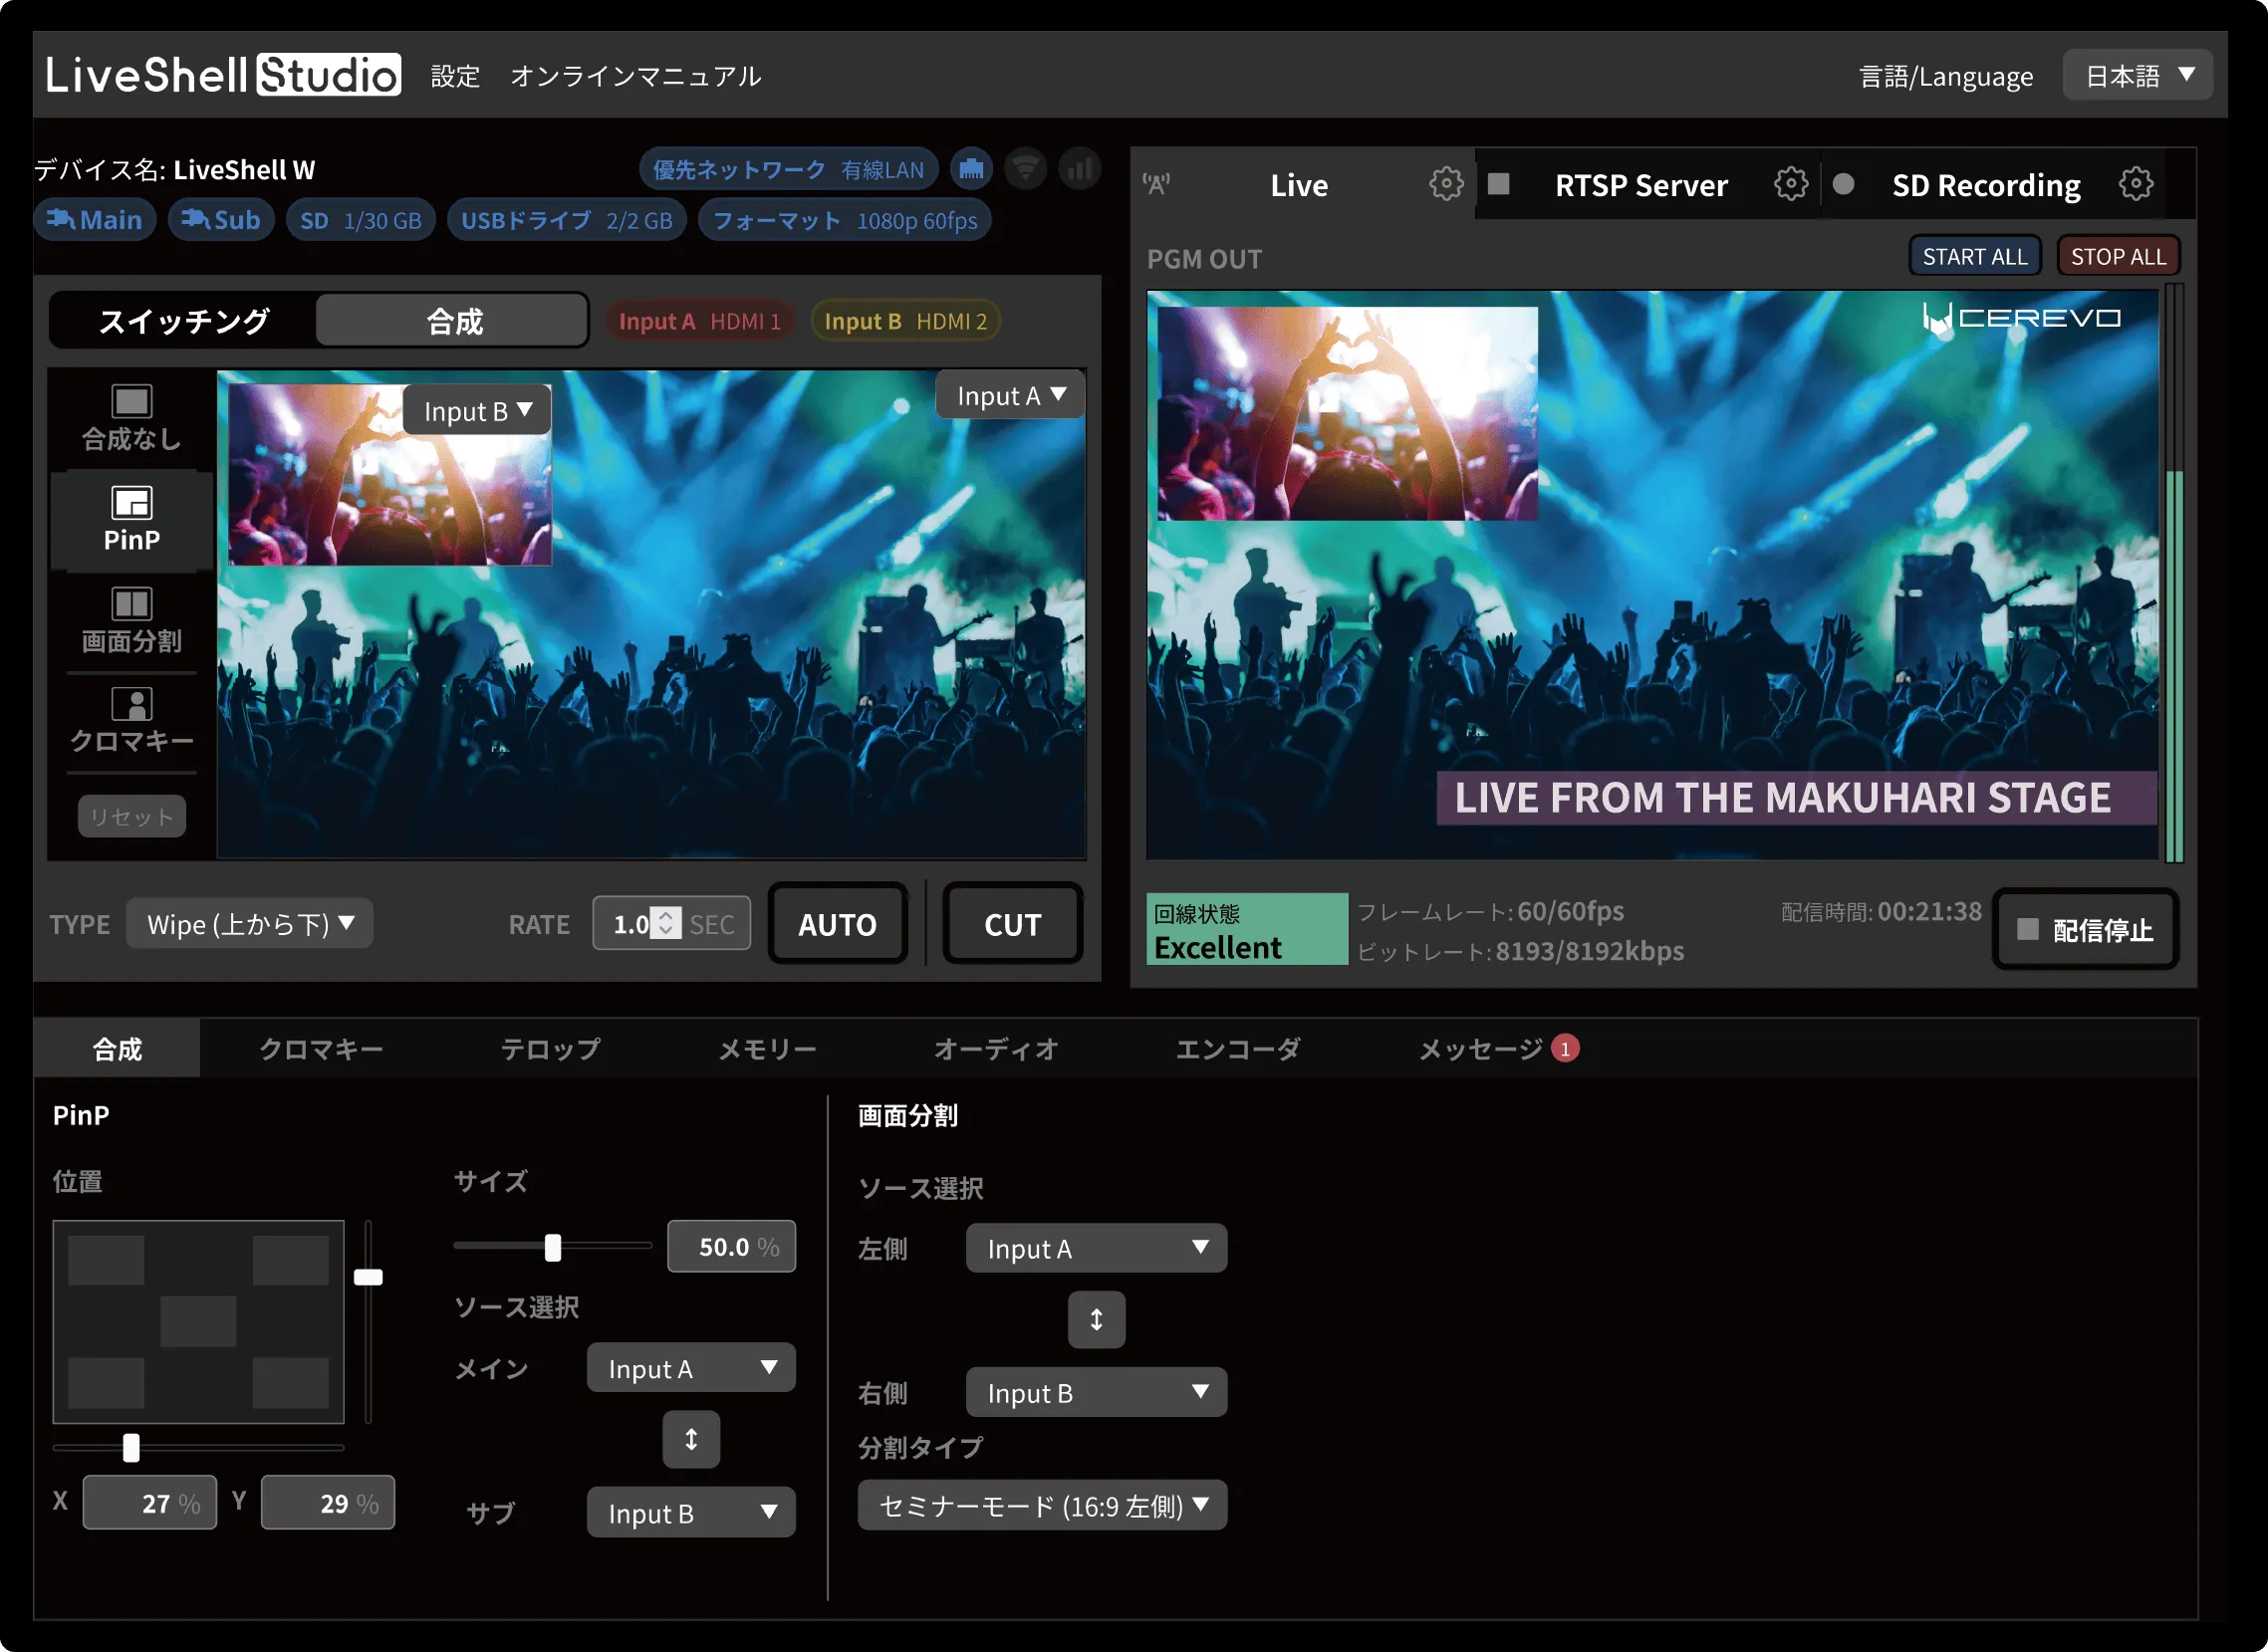Swap PinP main and sub sources

(x=691, y=1439)
